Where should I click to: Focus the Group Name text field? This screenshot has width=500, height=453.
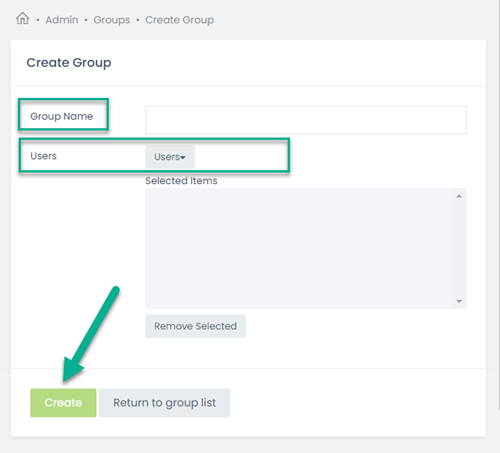point(306,120)
